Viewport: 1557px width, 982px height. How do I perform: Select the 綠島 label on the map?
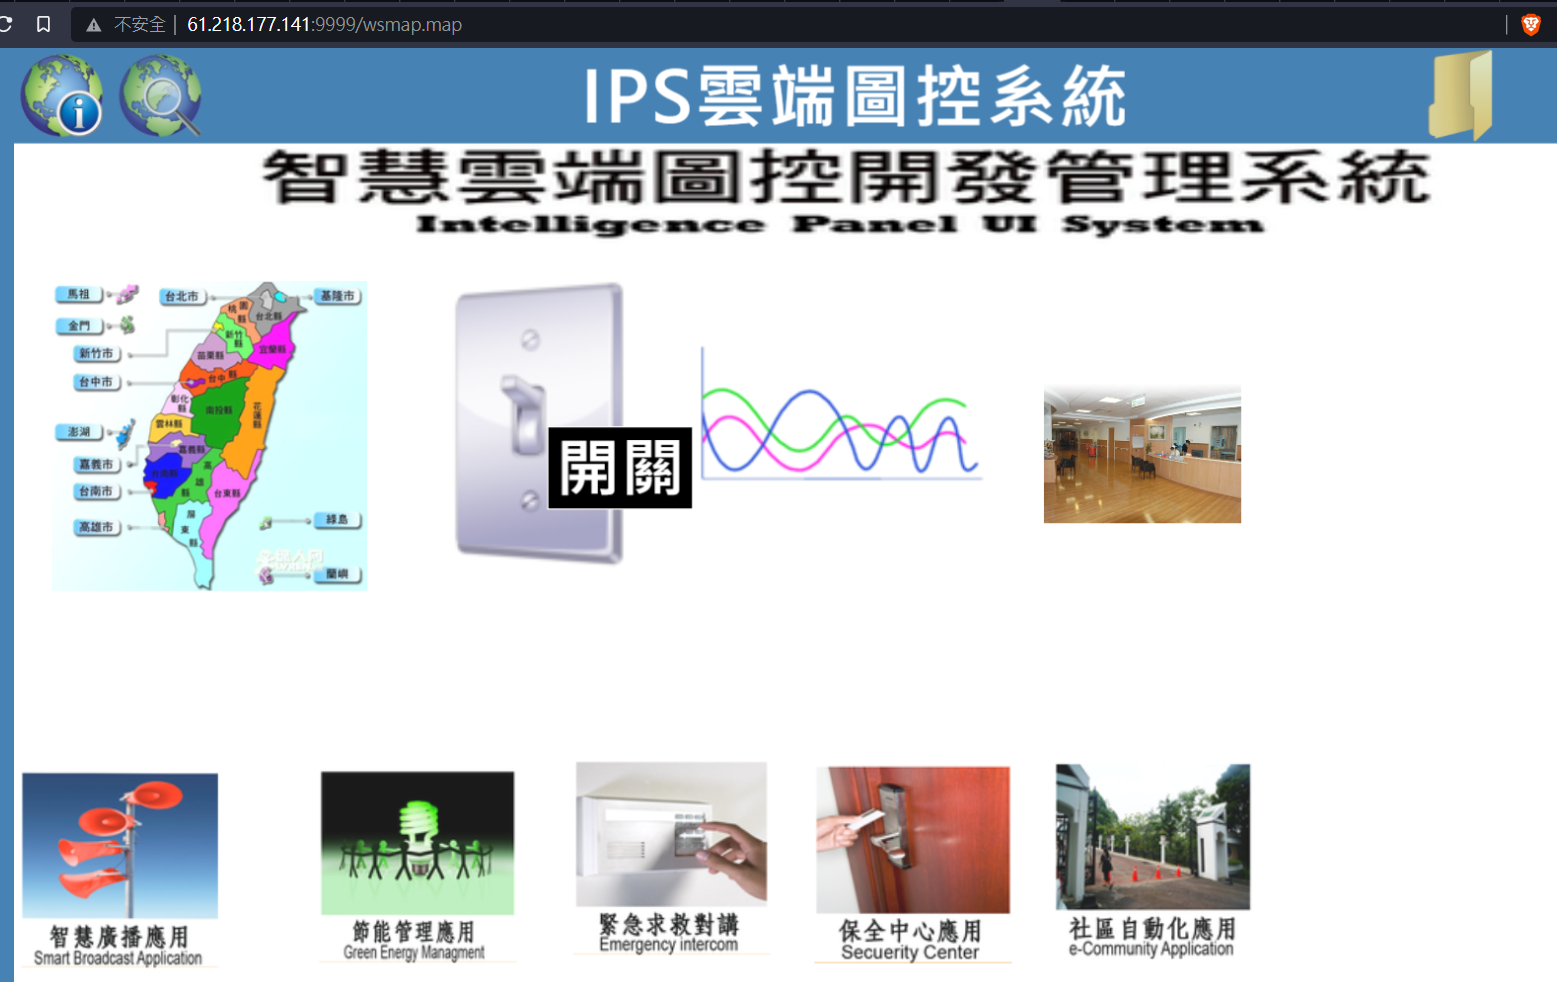click(338, 520)
